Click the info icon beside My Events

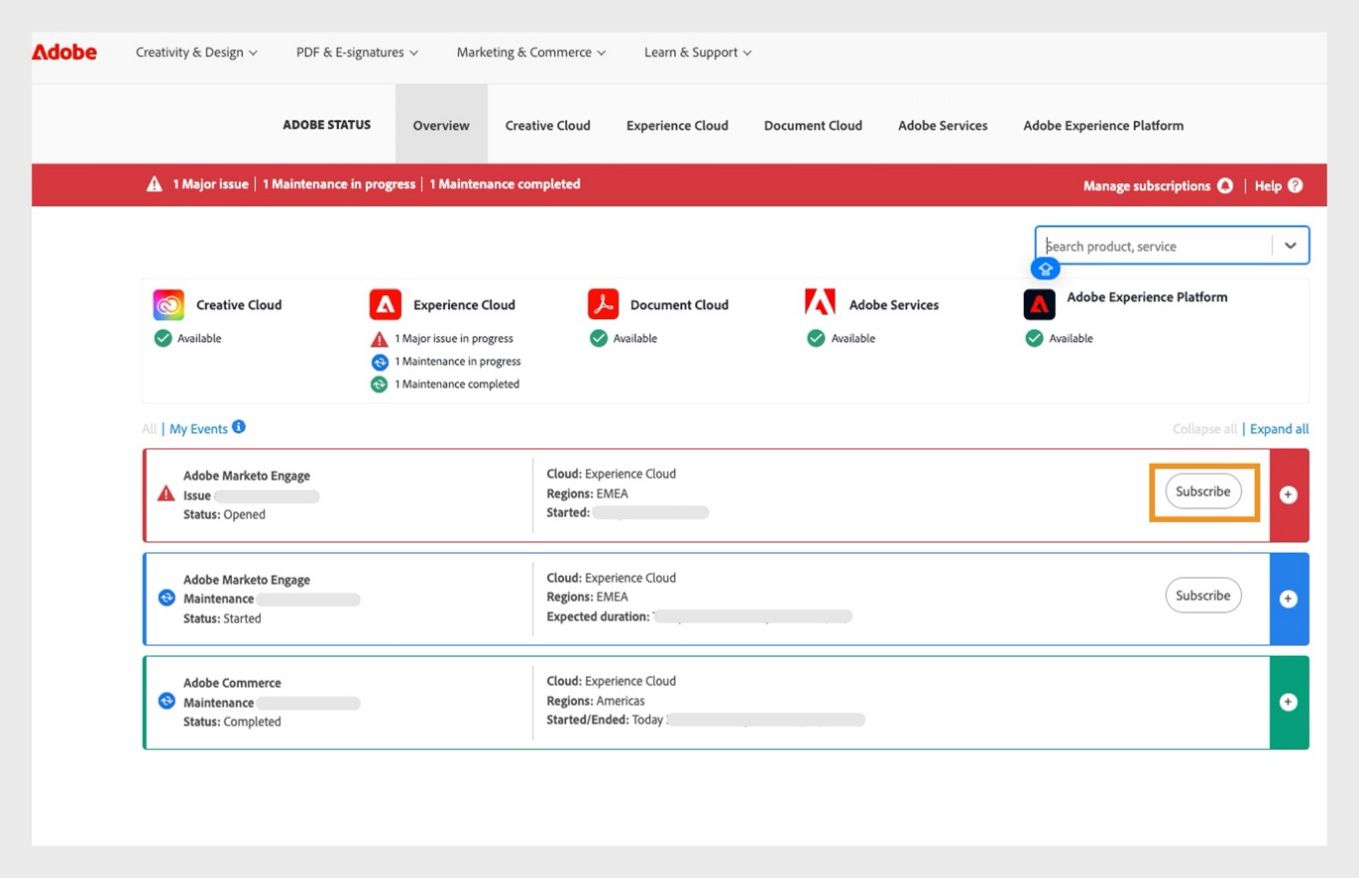[x=238, y=427]
